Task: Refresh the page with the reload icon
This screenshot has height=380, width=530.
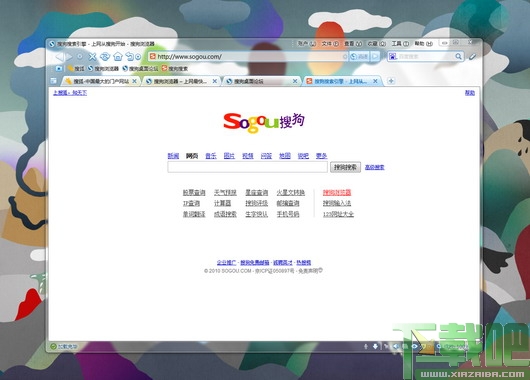Action: 105,56
